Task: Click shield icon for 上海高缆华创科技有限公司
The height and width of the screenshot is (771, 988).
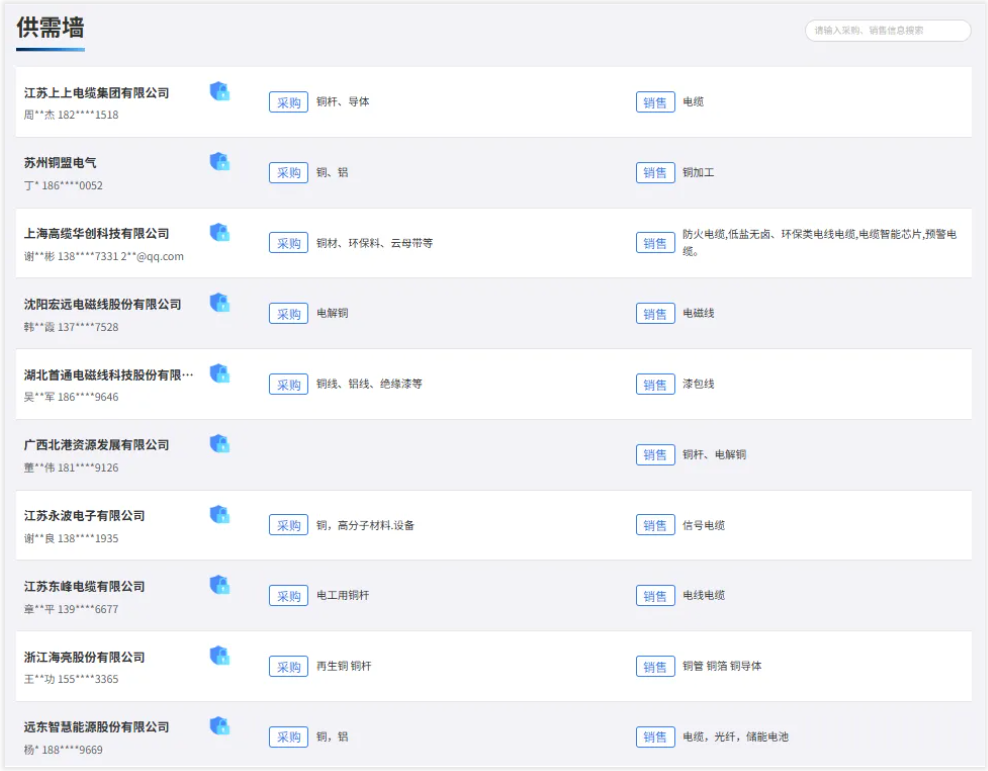Action: click(x=219, y=232)
